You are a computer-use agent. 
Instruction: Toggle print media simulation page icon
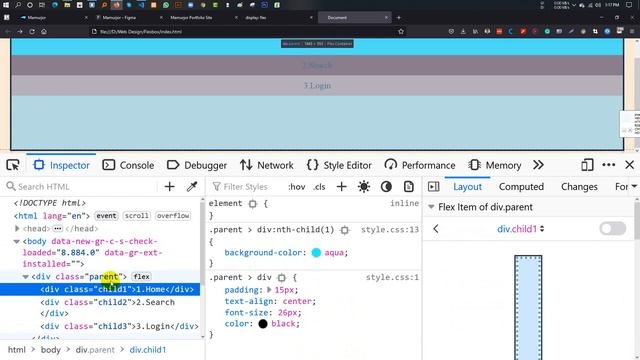409,187
